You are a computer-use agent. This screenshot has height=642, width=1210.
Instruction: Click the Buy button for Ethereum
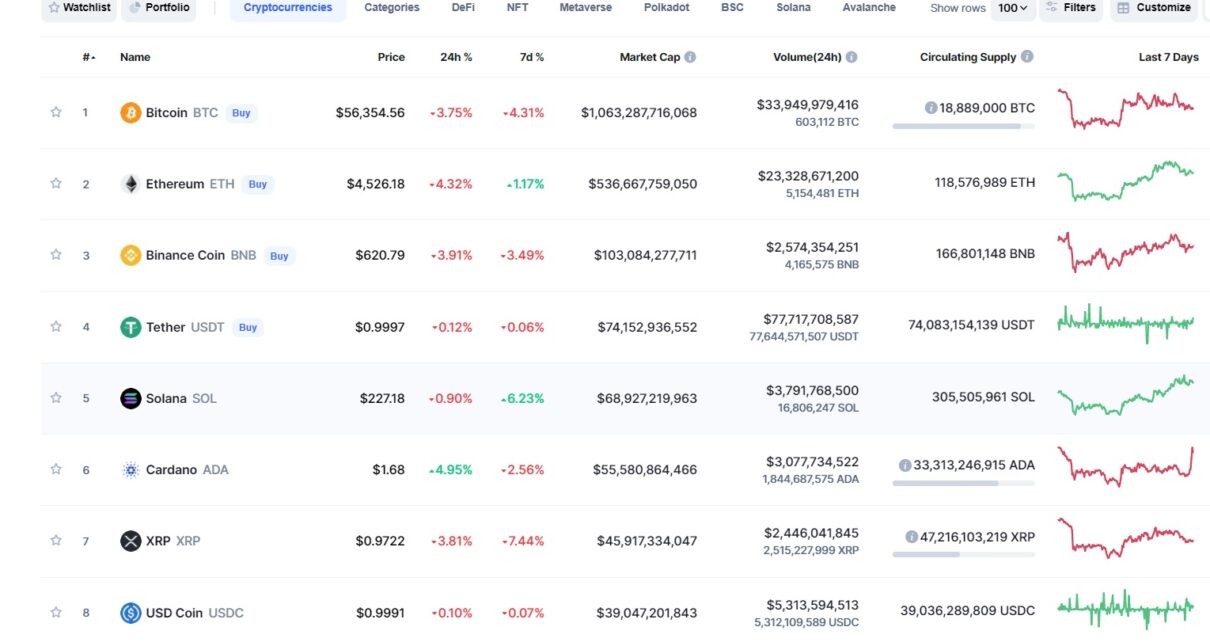tap(258, 184)
